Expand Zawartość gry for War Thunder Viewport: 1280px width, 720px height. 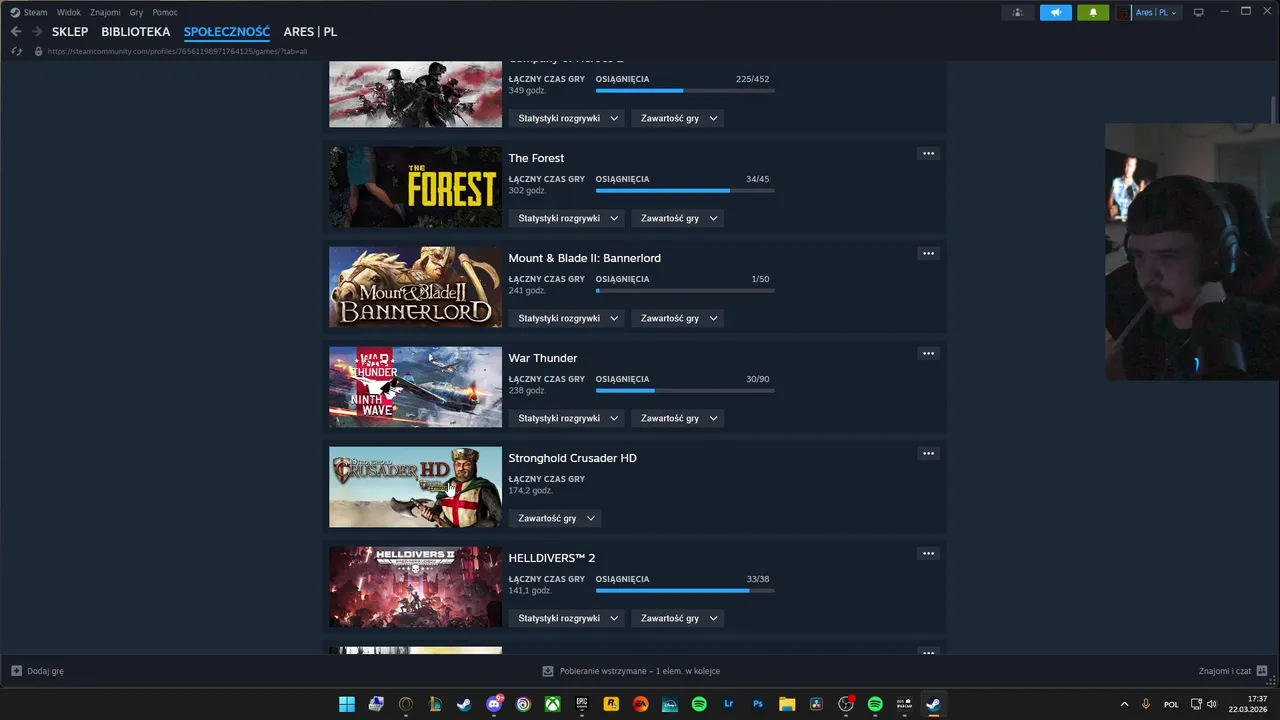tap(677, 418)
